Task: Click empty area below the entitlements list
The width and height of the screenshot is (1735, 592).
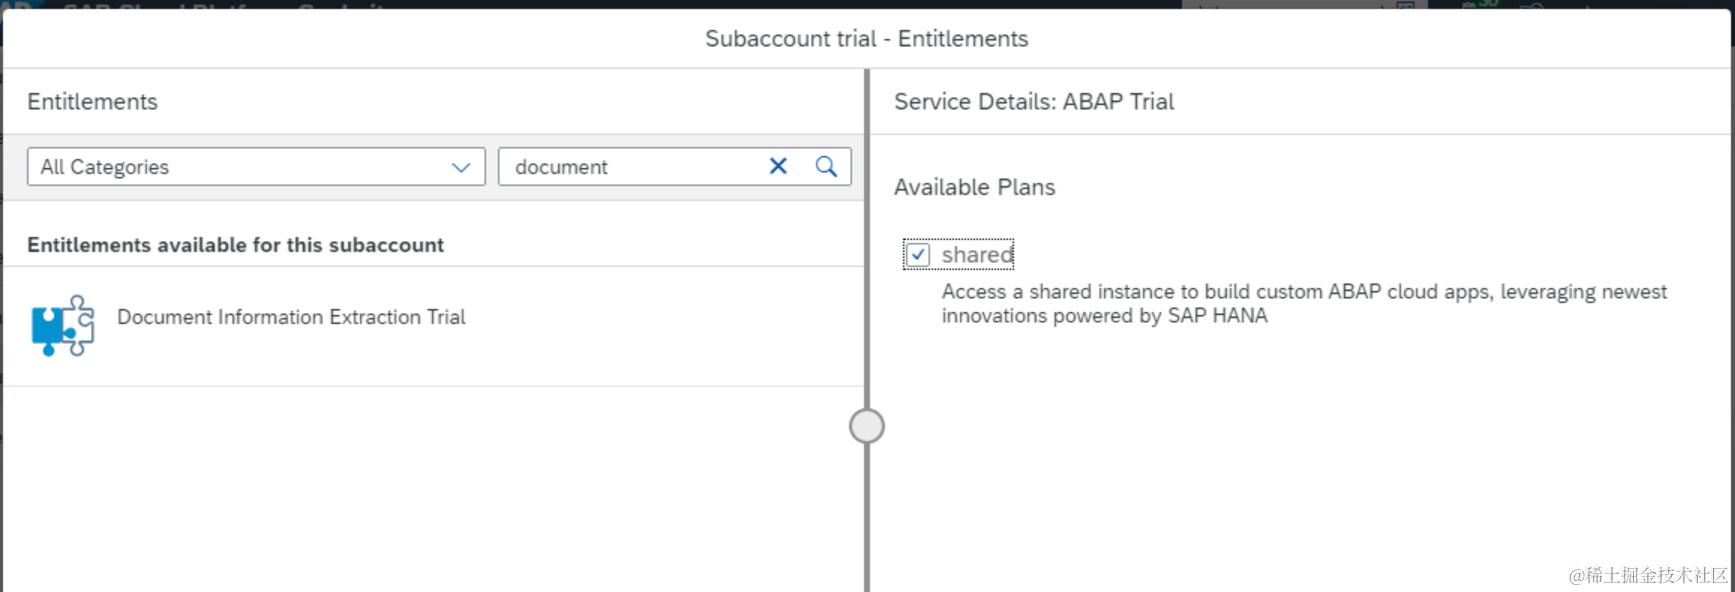Action: [x=430, y=490]
